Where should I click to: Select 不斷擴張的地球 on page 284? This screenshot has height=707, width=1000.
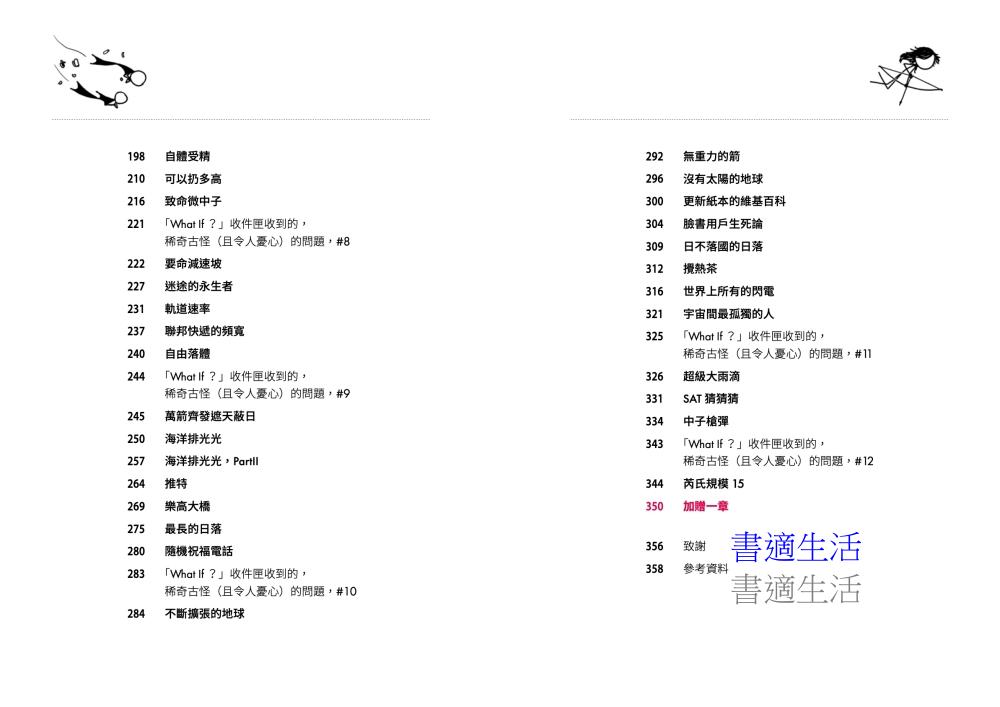204,614
